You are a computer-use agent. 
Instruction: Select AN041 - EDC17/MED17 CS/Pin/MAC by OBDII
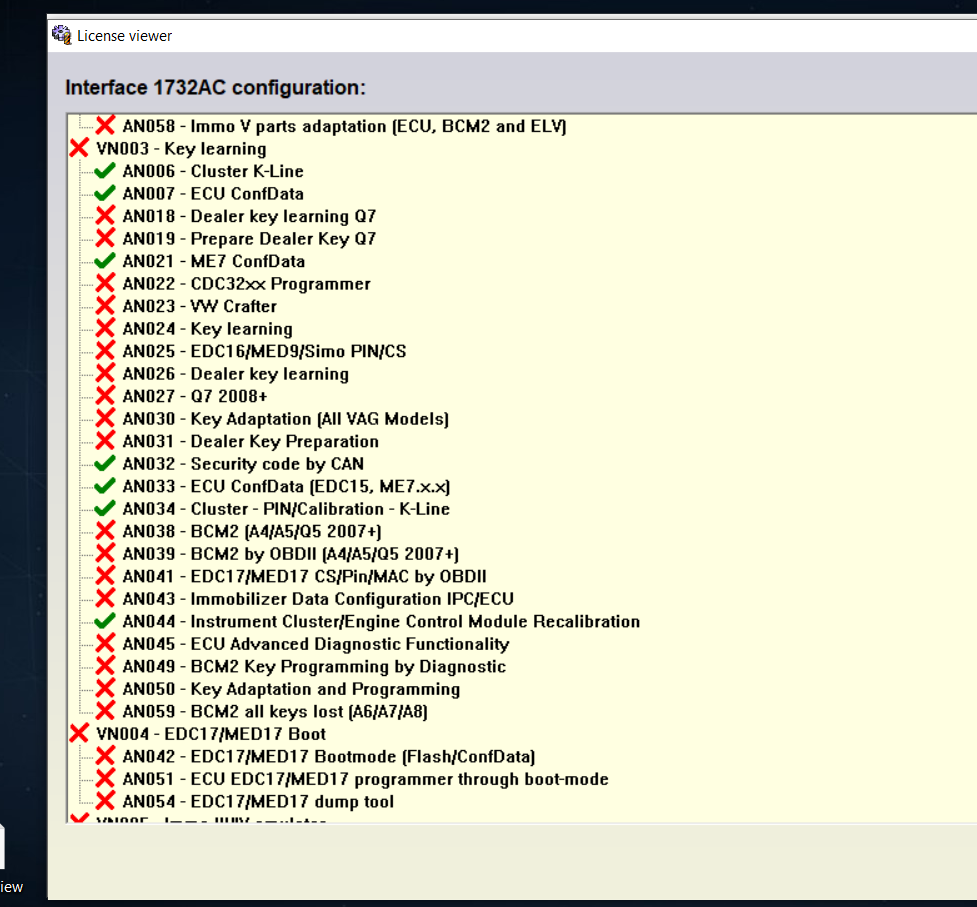[304, 576]
